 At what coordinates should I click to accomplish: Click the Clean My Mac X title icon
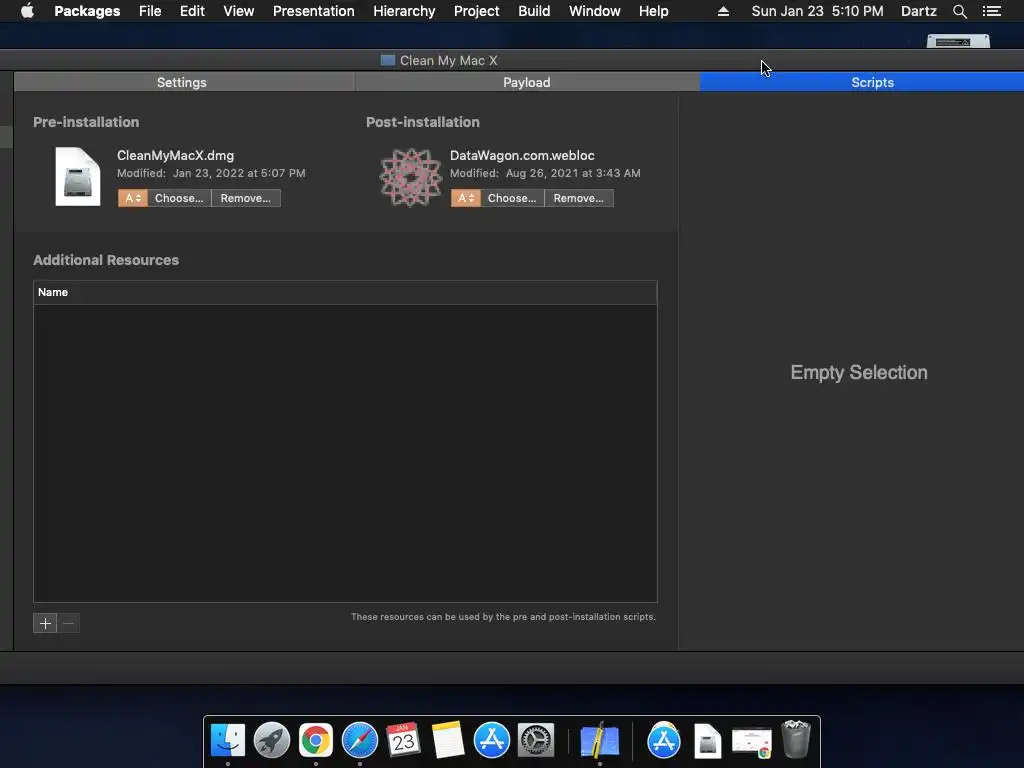[x=388, y=60]
